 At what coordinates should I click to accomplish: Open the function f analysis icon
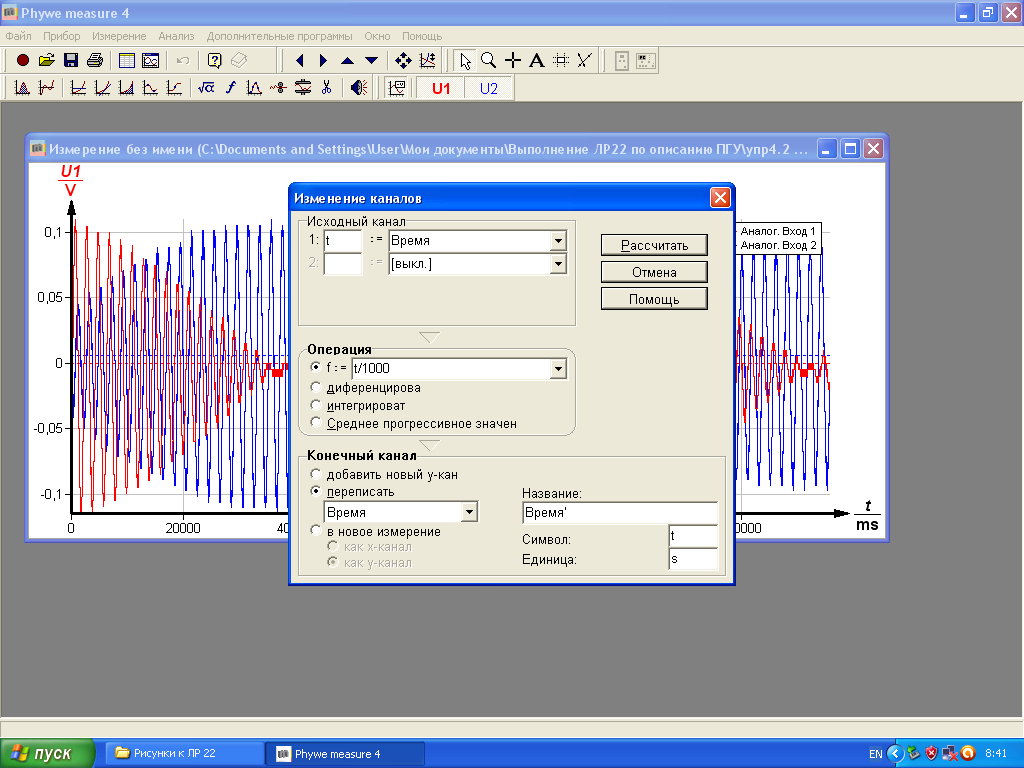point(230,88)
